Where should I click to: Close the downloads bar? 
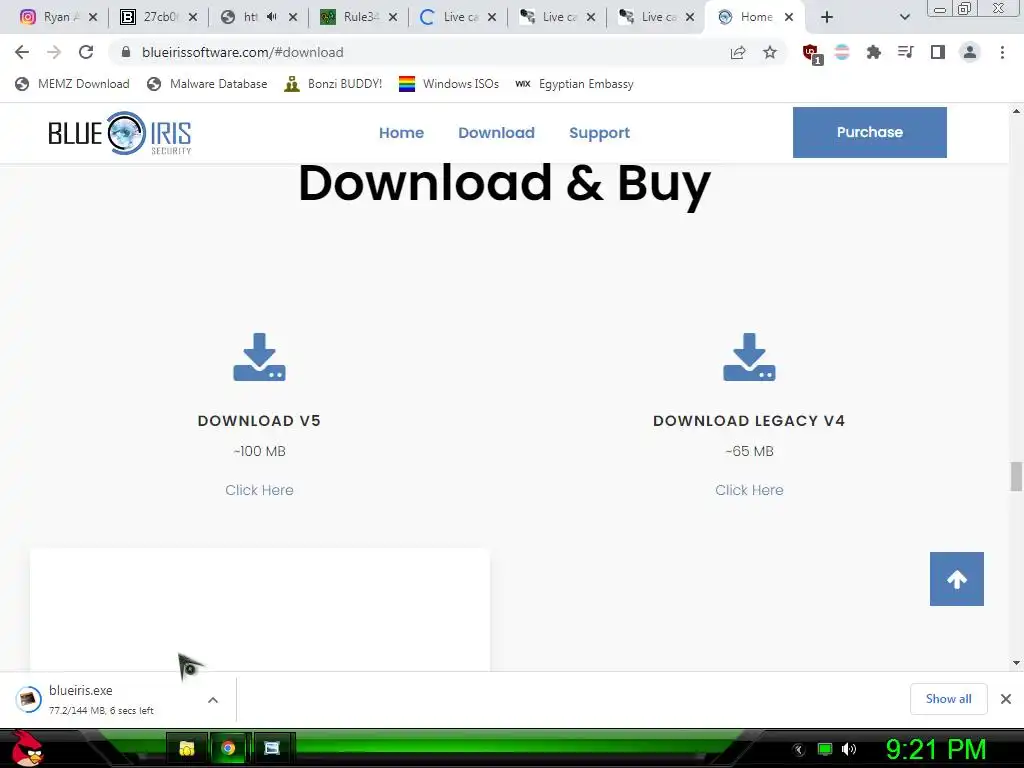tap(1006, 699)
